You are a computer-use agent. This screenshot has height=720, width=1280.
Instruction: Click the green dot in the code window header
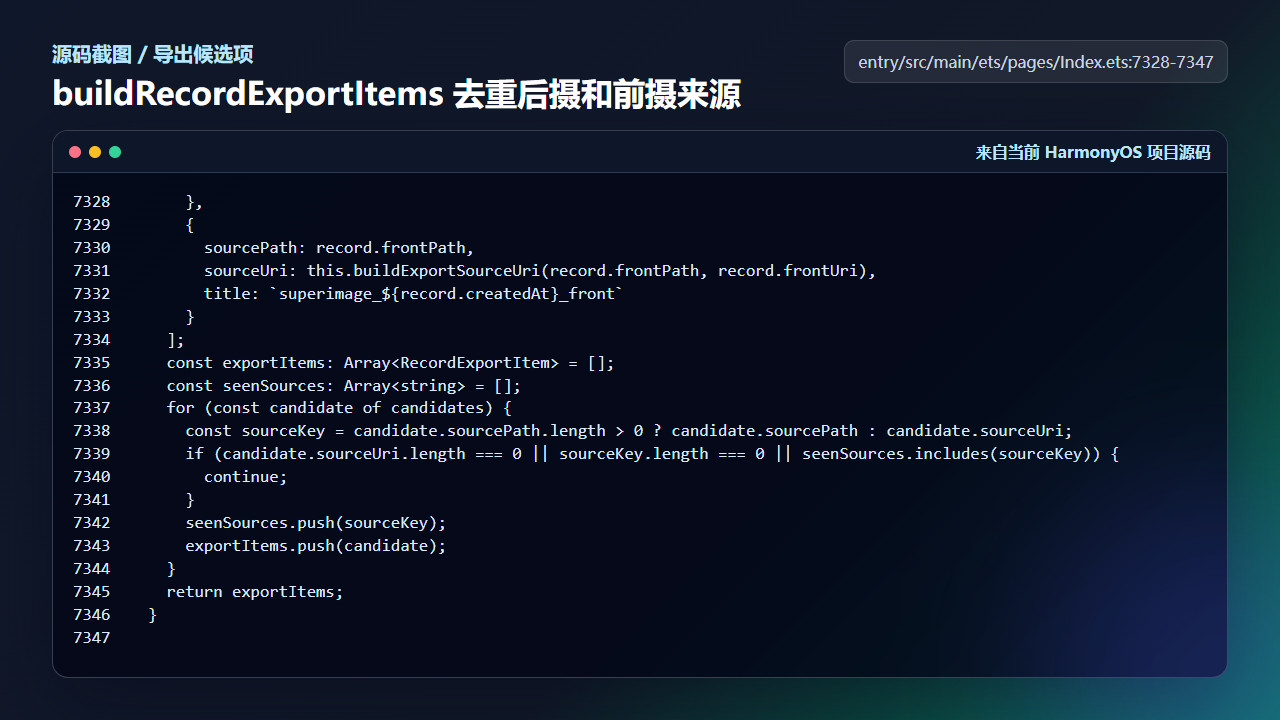115,152
